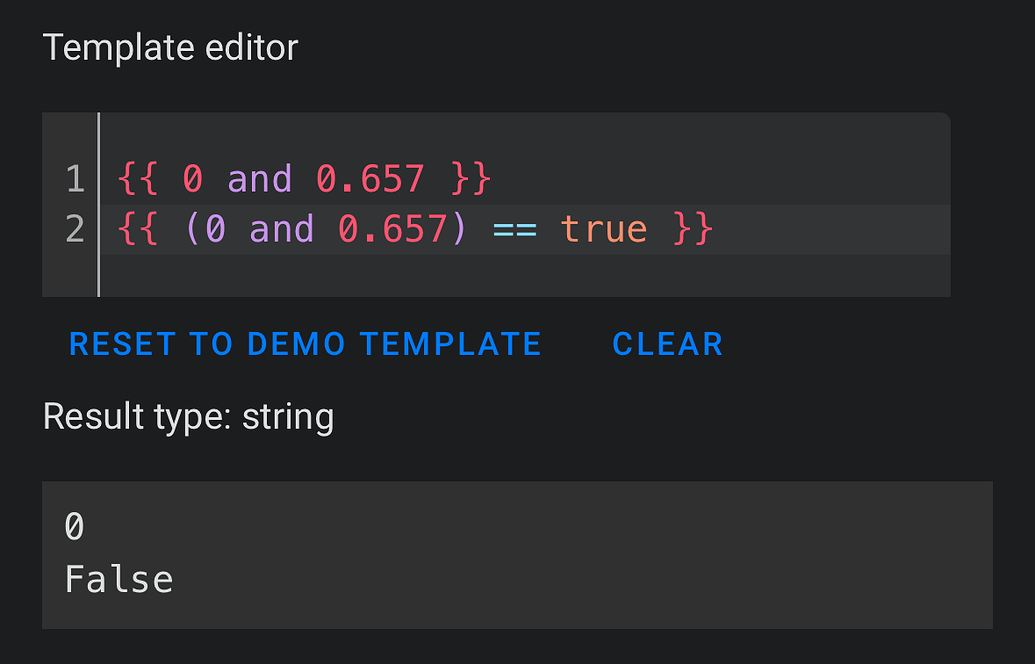This screenshot has width=1035, height=664.
Task: Select line number 2 in the gutter
Action: [x=75, y=229]
